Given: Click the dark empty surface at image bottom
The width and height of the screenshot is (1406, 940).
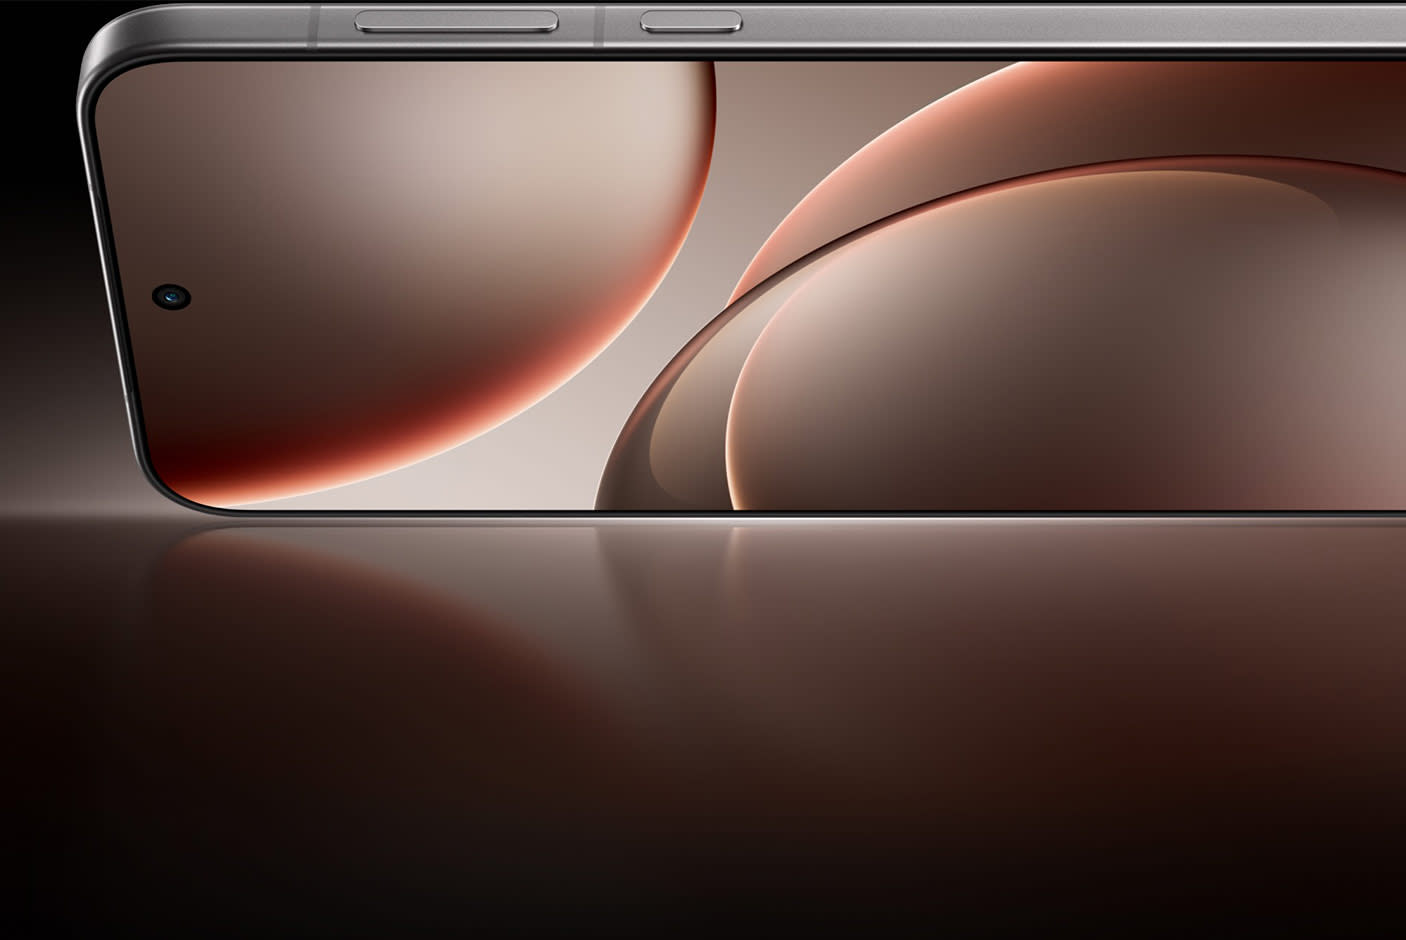Looking at the screenshot, I should [700, 880].
